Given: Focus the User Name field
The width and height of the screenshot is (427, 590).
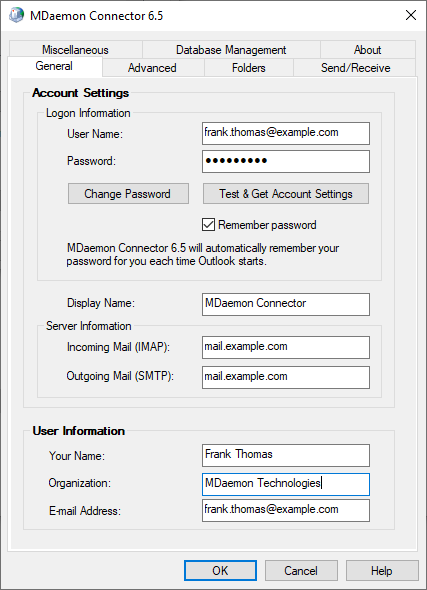Looking at the screenshot, I should (286, 133).
